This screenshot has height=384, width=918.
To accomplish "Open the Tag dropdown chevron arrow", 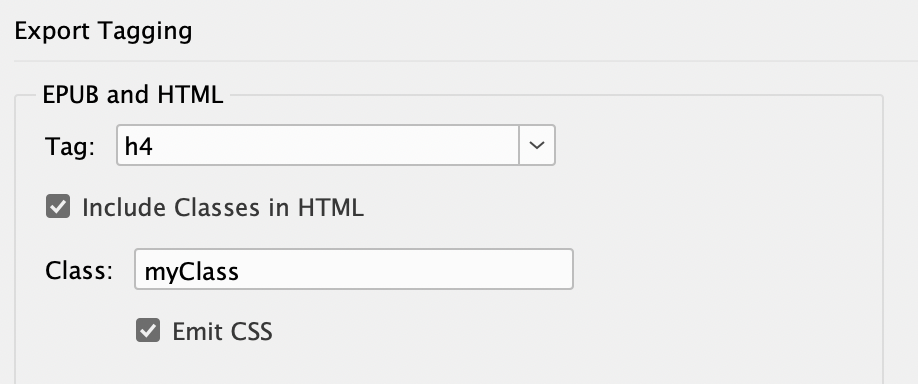I will (x=537, y=145).
